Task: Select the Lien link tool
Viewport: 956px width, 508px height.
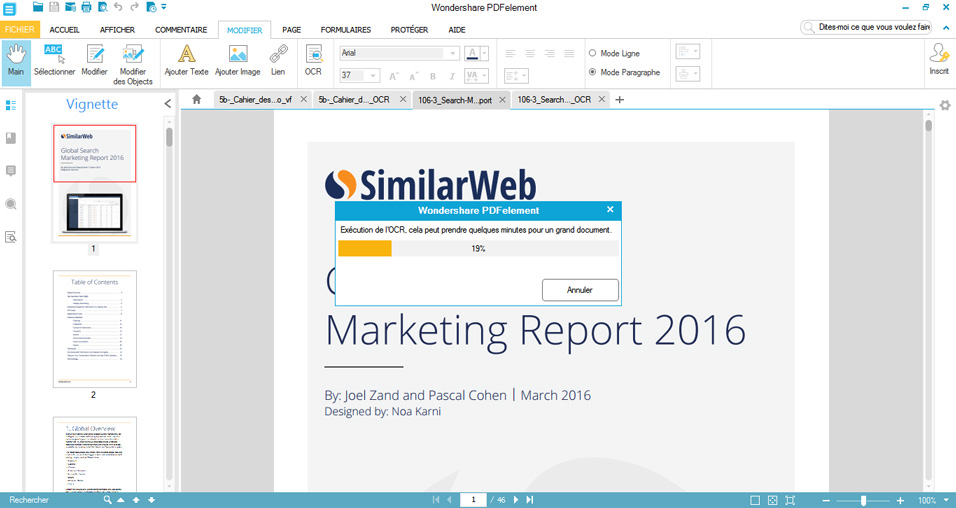Action: click(278, 60)
